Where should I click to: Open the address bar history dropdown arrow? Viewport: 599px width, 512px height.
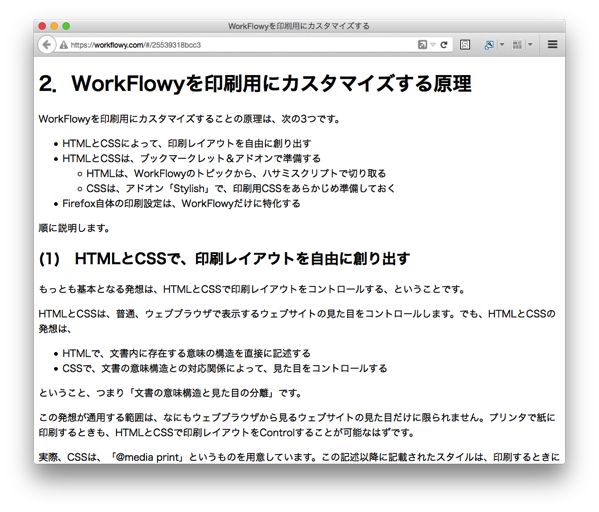click(433, 45)
